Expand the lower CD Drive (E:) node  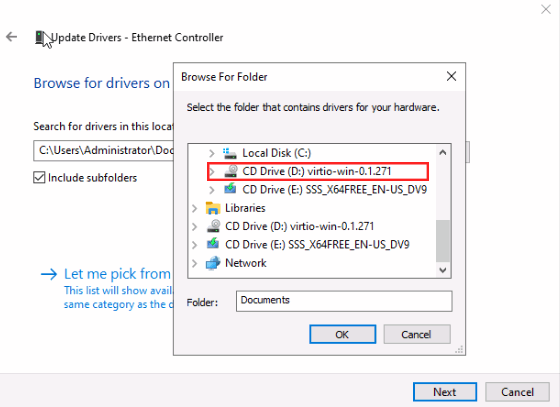195,245
